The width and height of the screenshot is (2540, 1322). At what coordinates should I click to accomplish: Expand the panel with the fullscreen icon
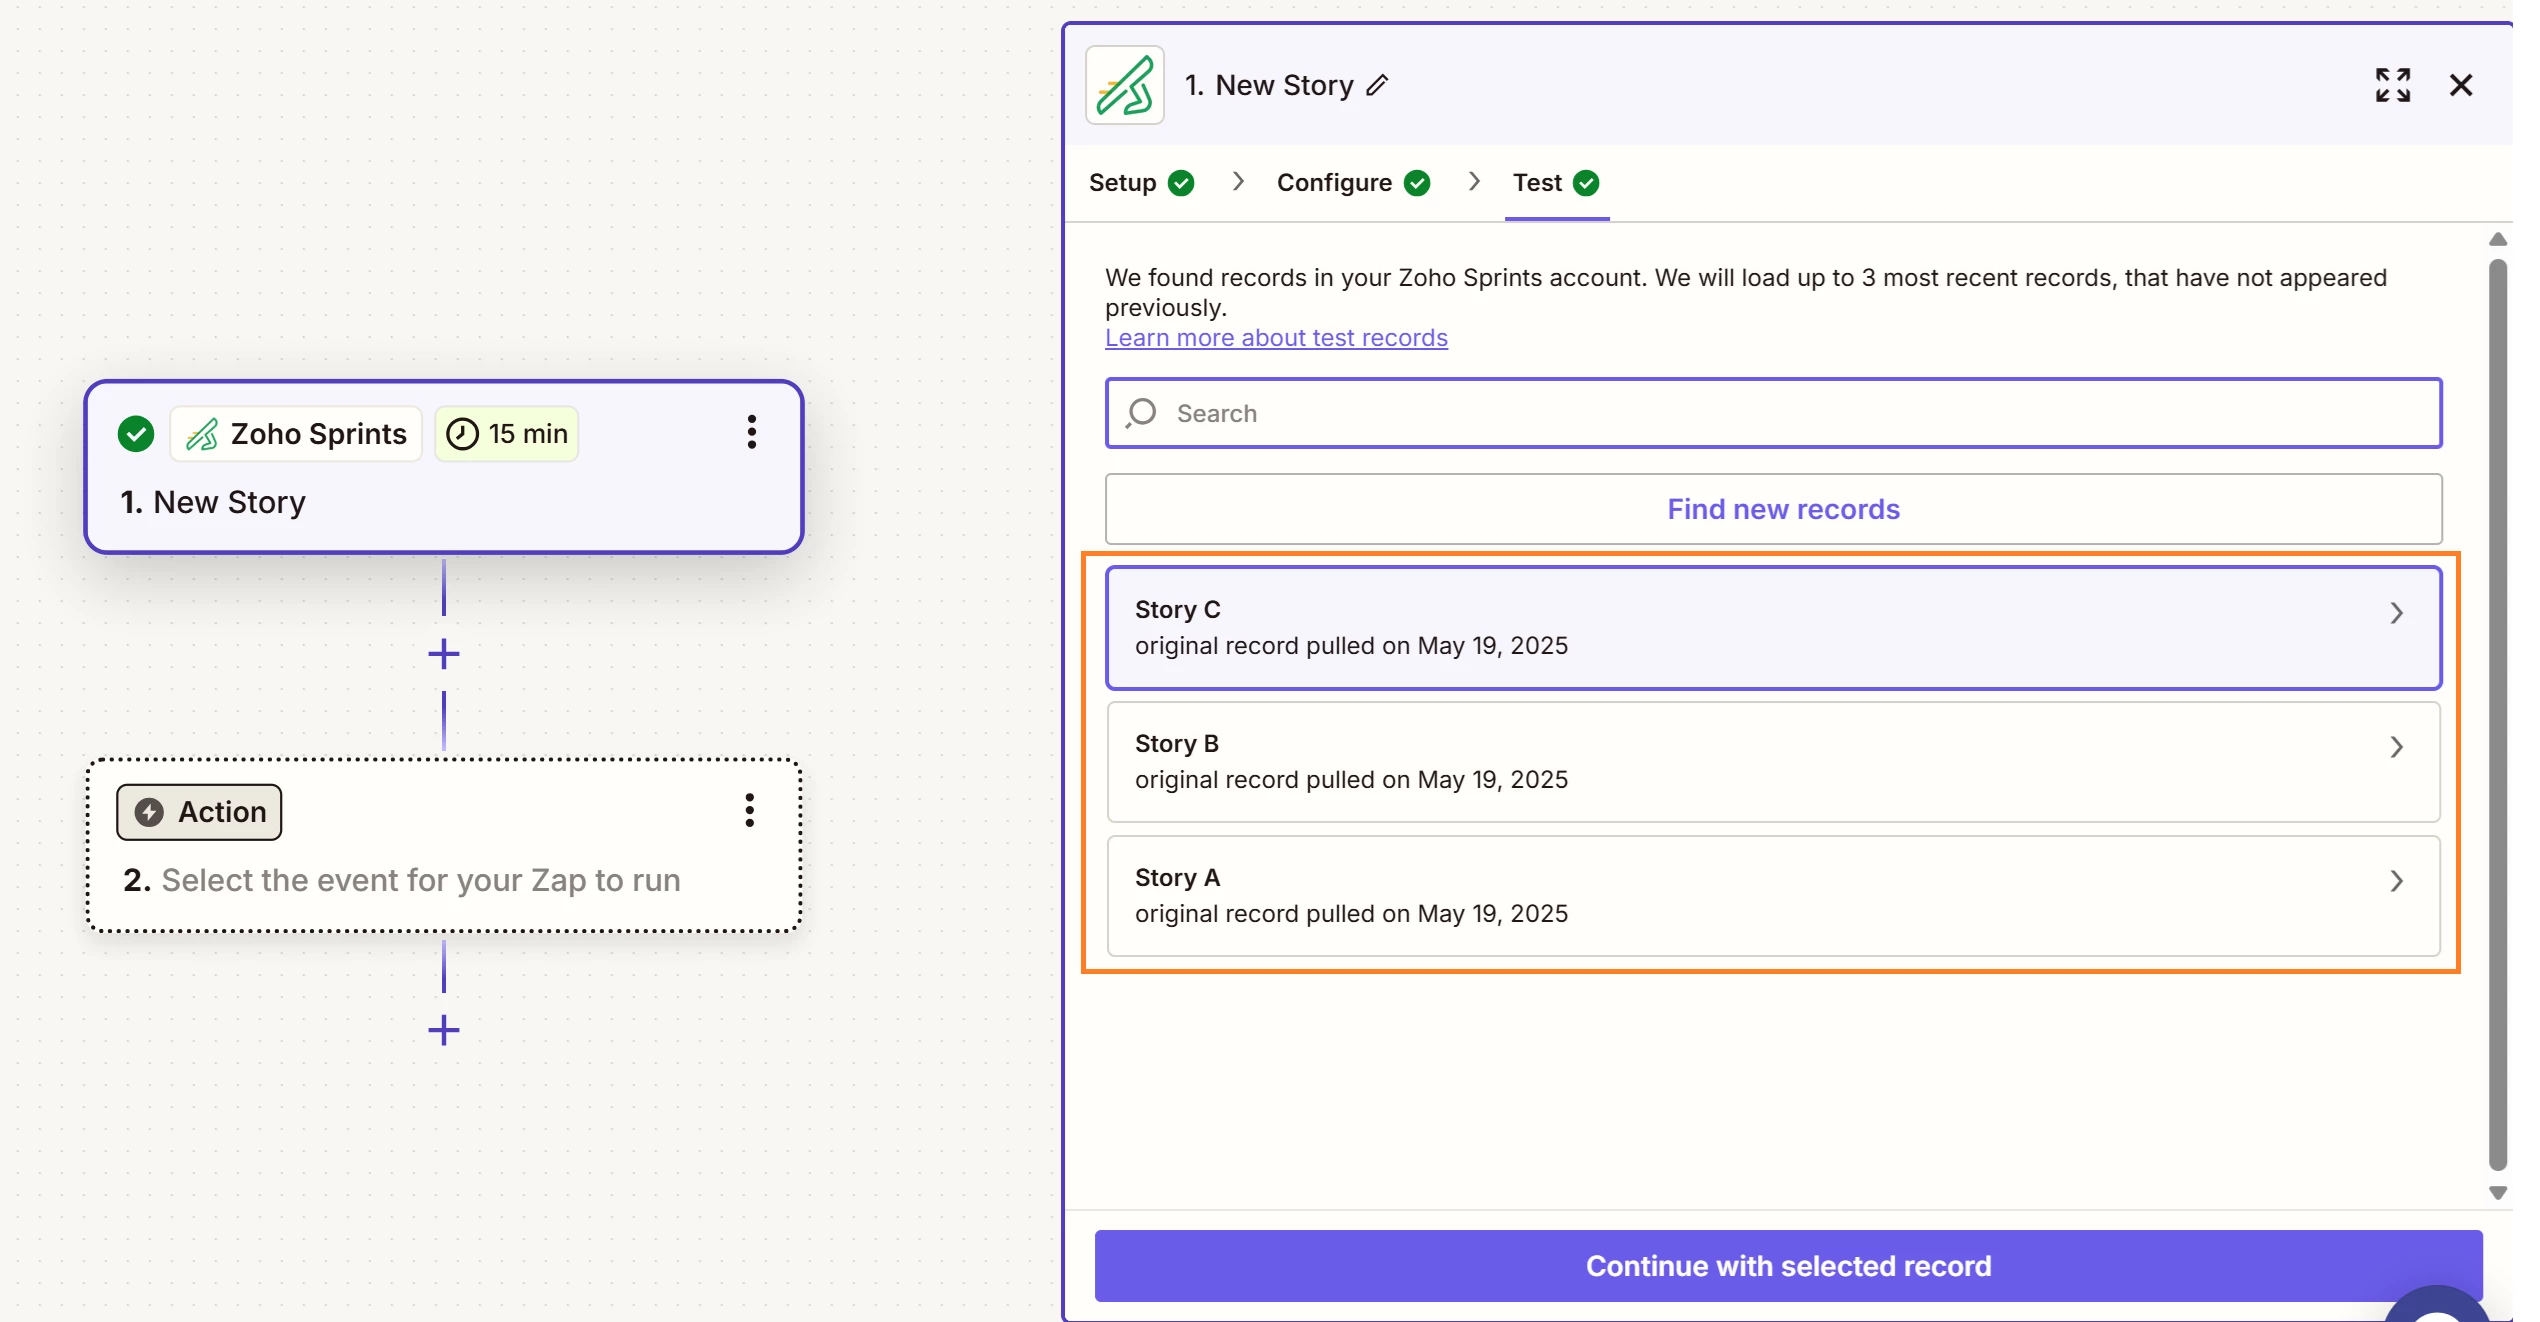tap(2393, 86)
